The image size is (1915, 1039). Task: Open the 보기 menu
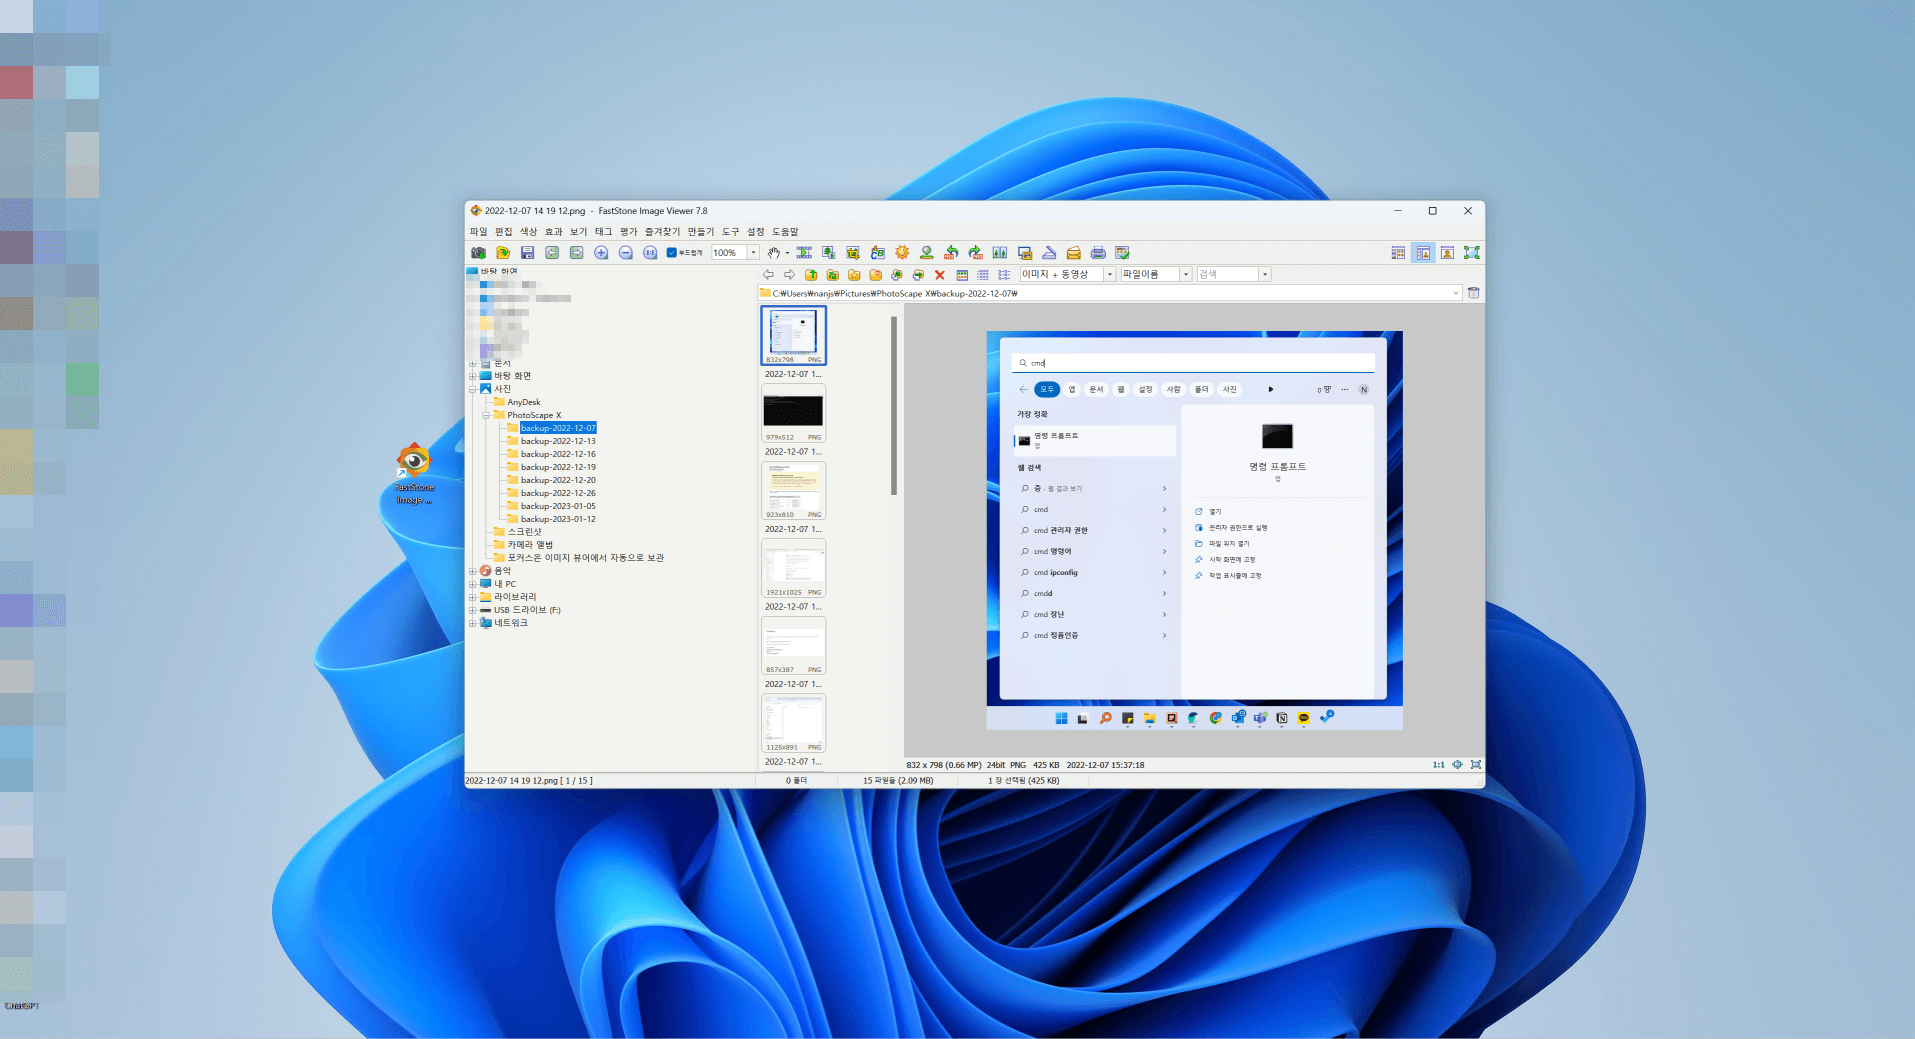tap(578, 232)
